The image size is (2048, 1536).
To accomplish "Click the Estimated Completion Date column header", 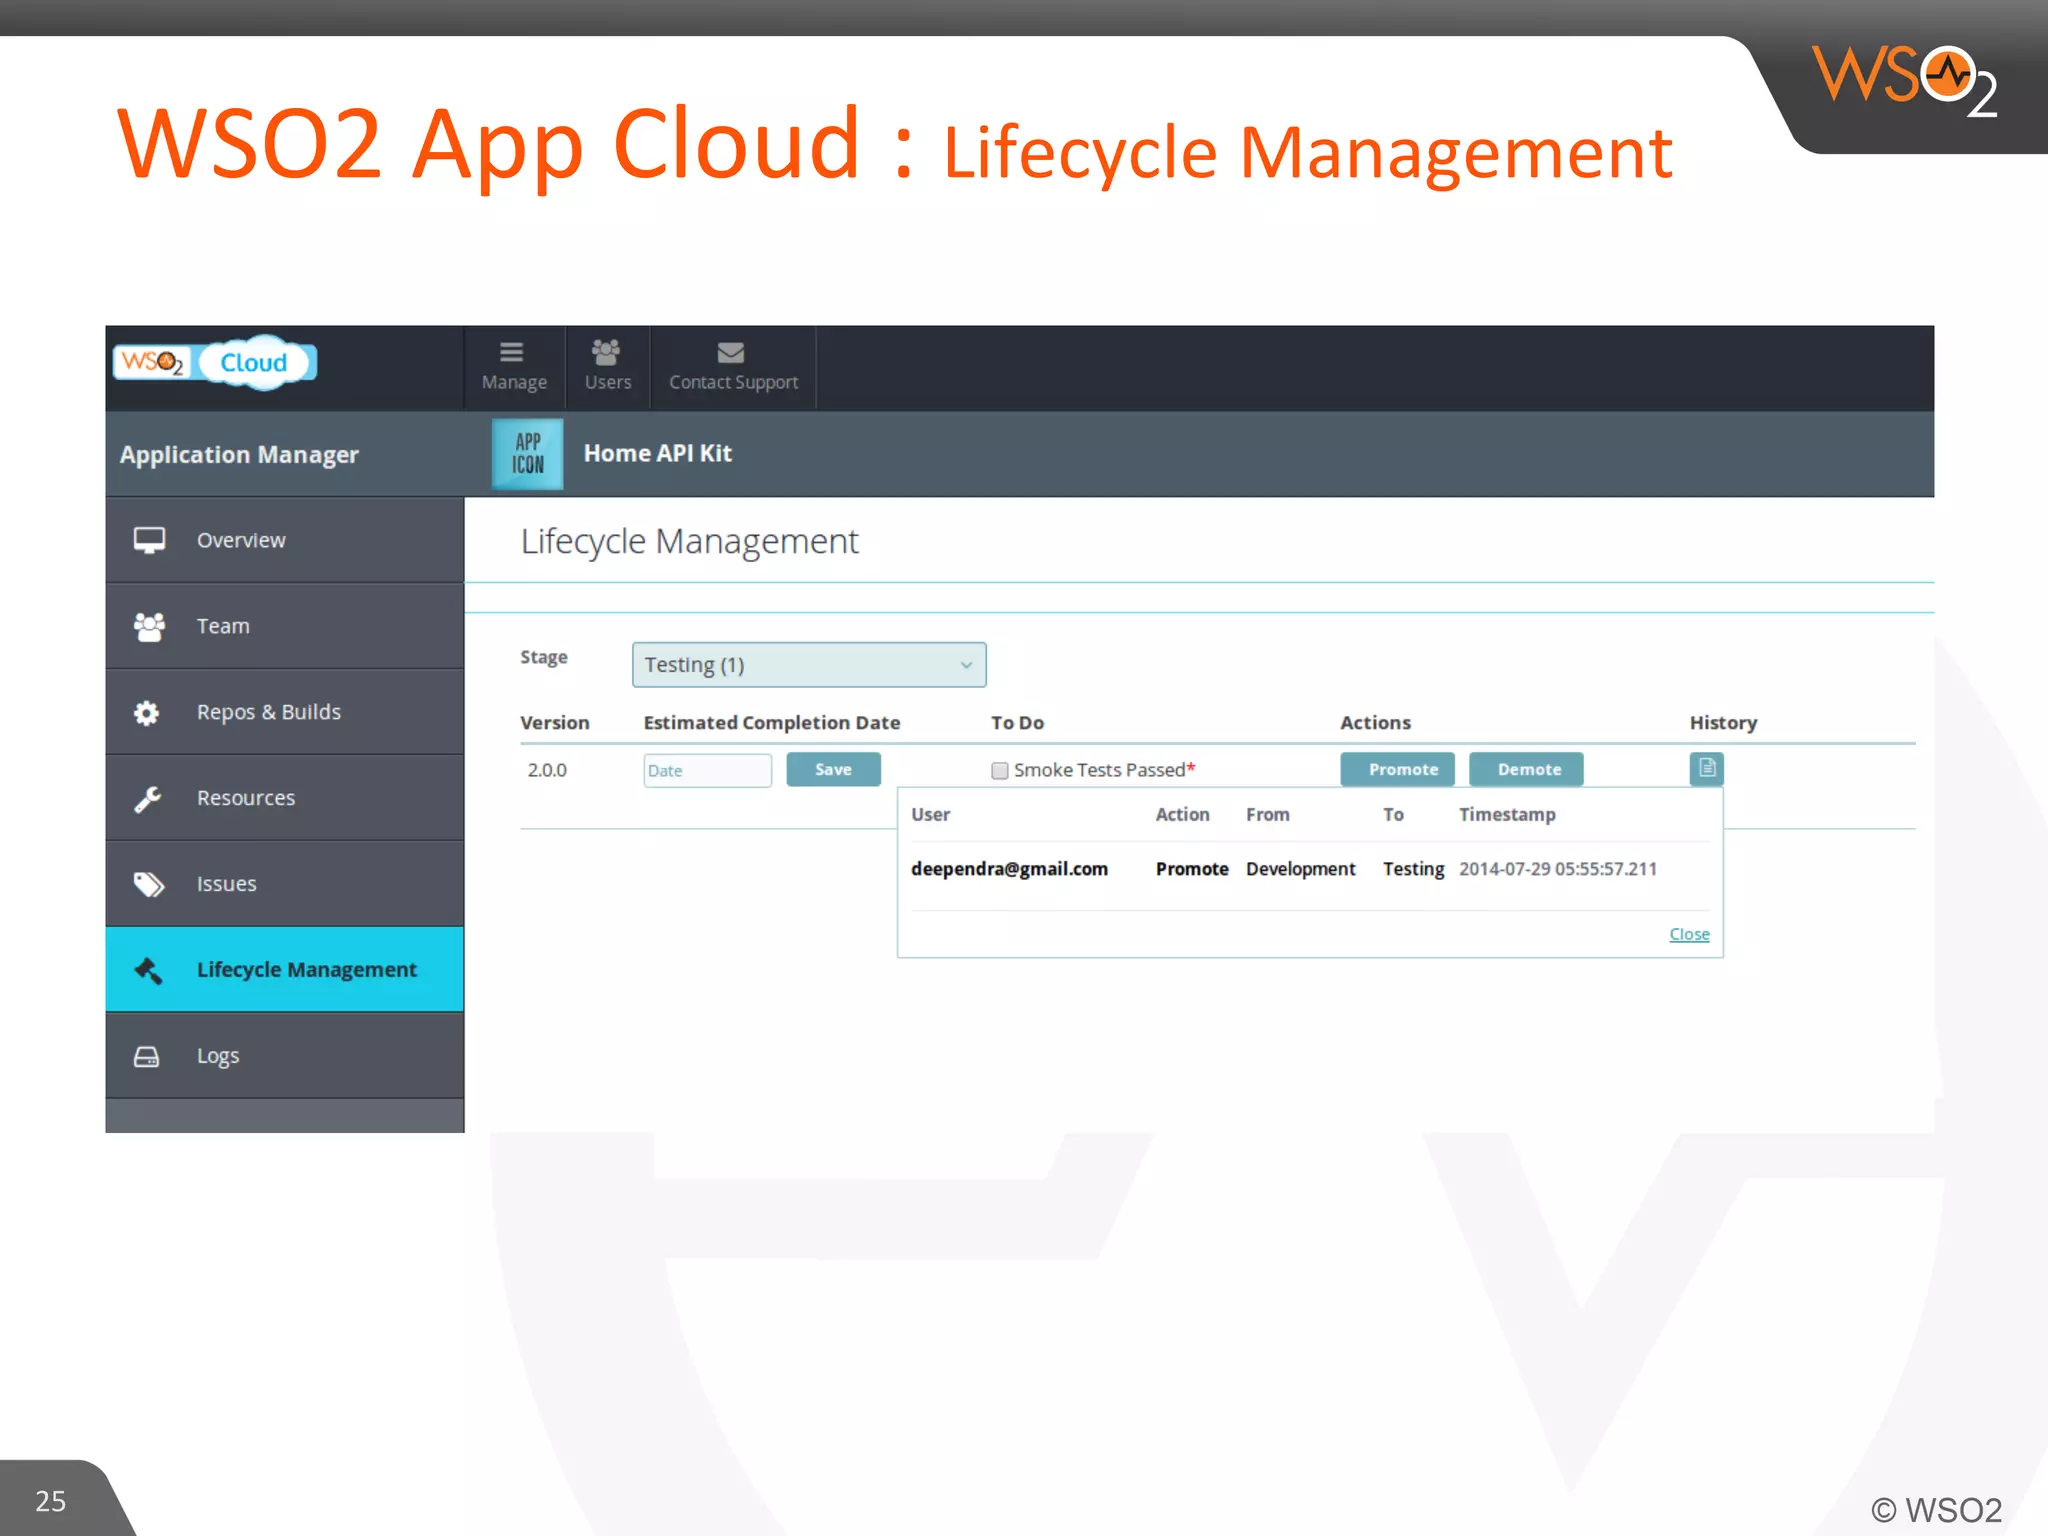I will pyautogui.click(x=772, y=723).
